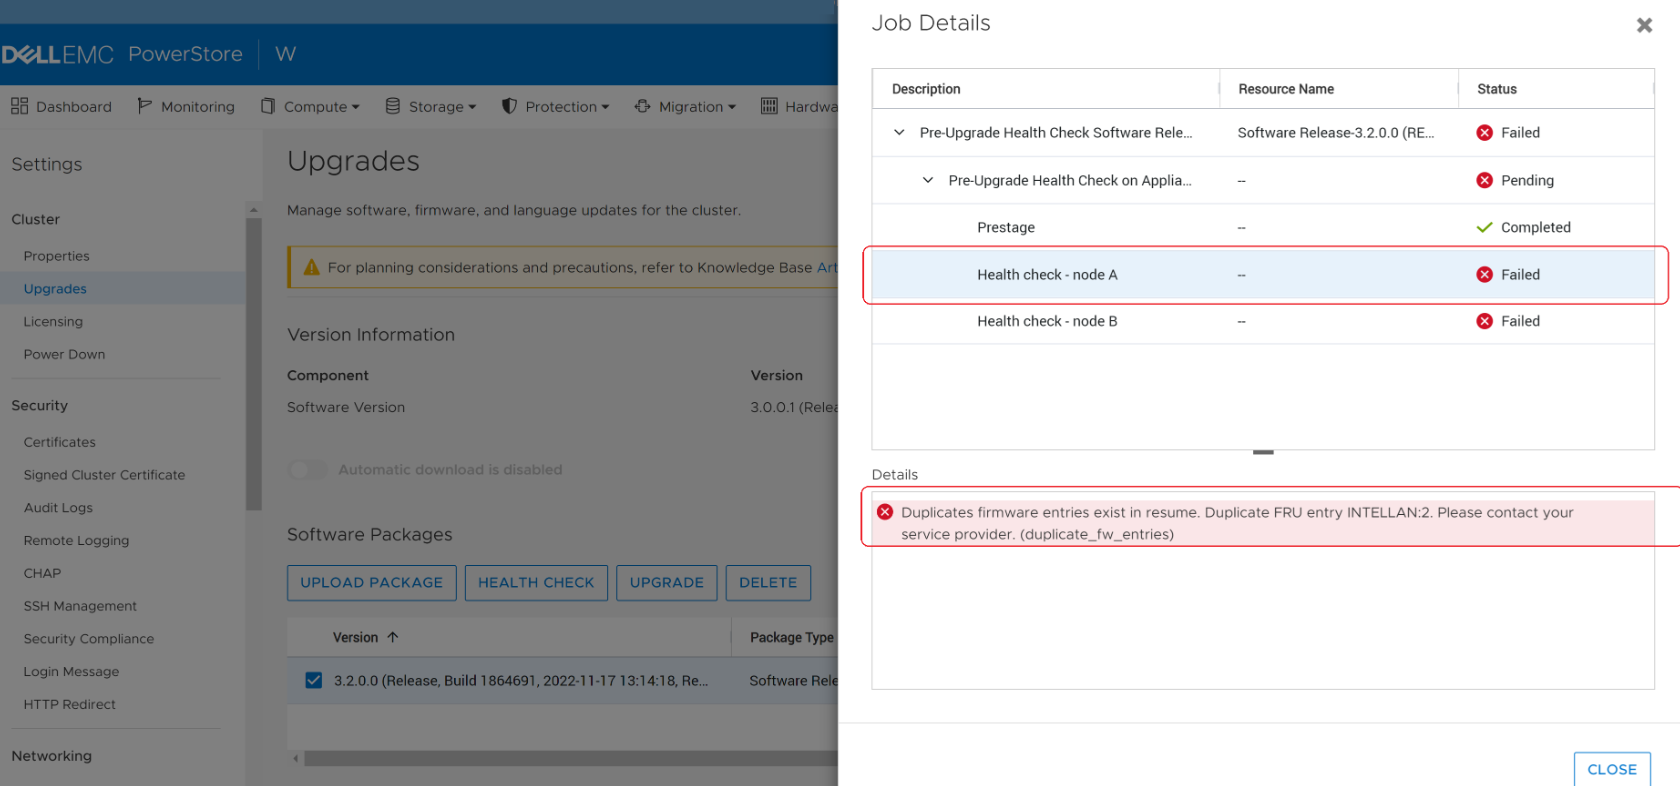This screenshot has height=786, width=1680.
Task: Close the Job Details panel with the X
Action: click(x=1644, y=25)
